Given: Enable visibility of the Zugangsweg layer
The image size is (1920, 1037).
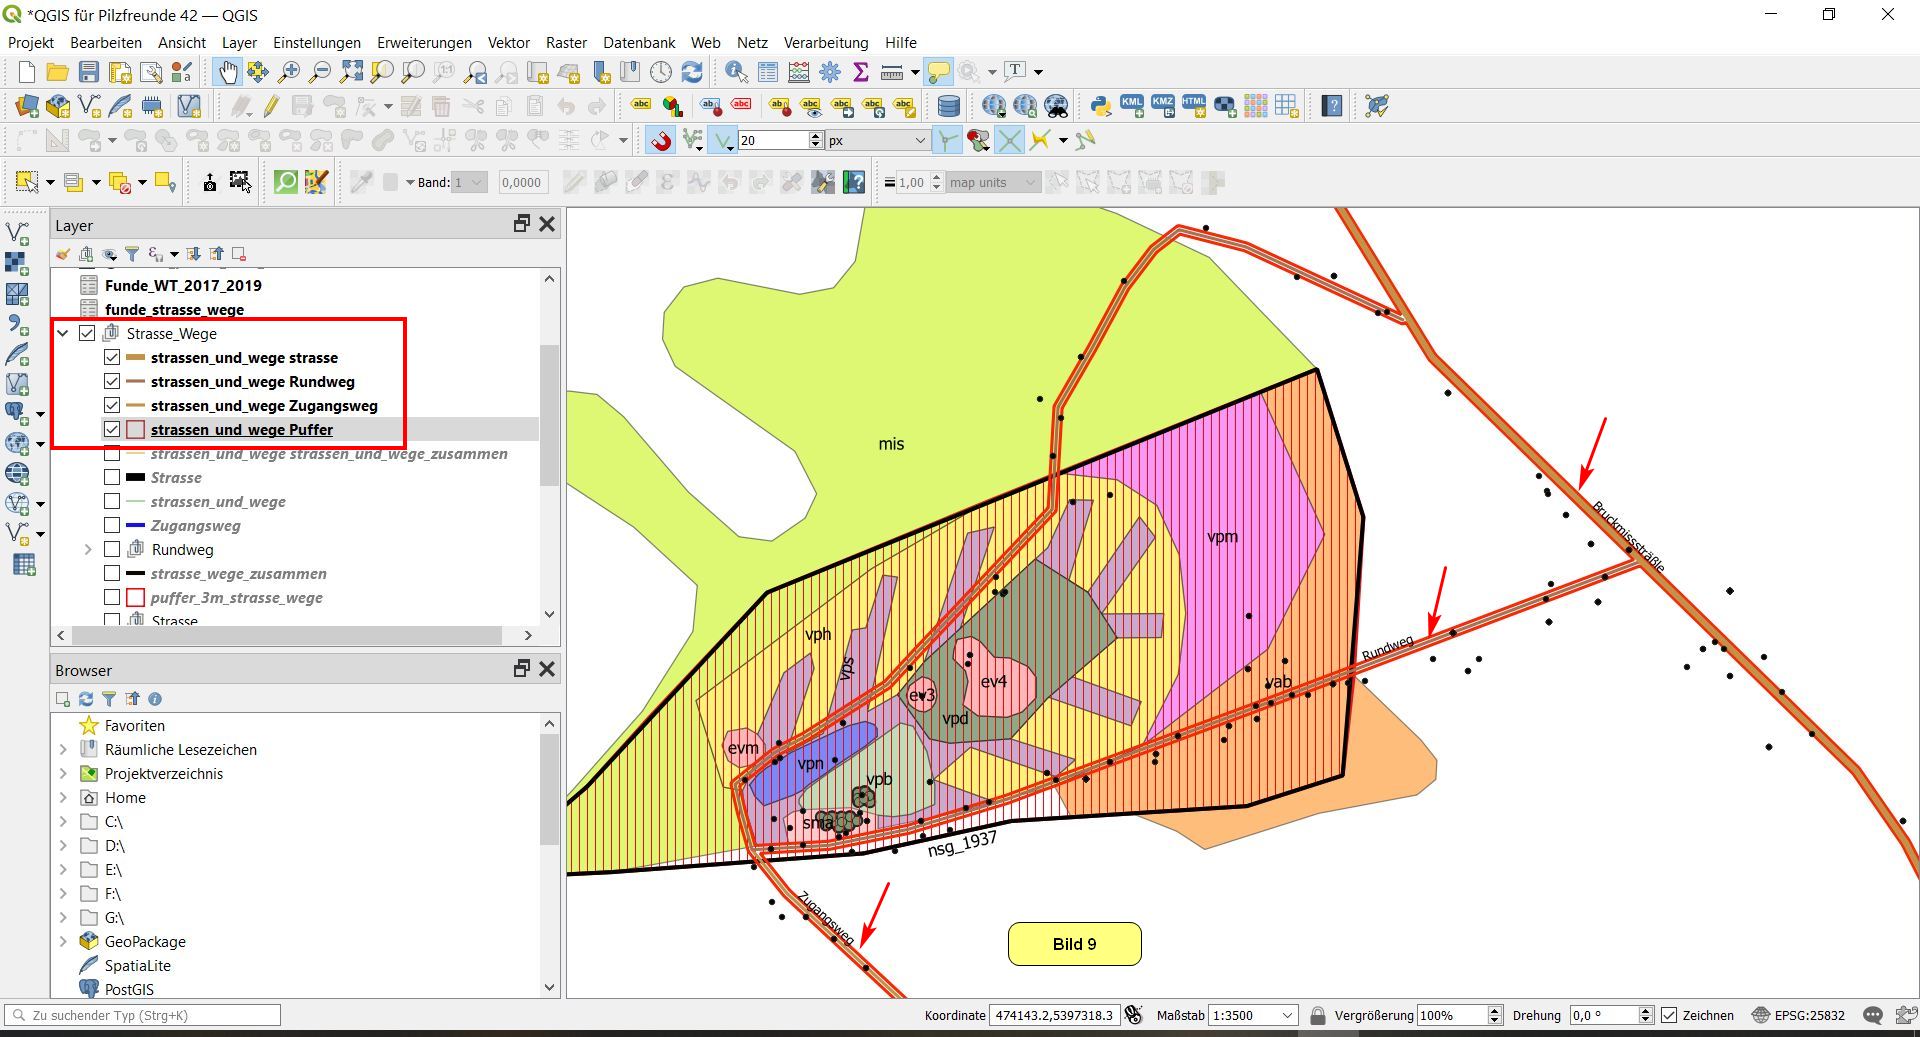Looking at the screenshot, I should click(x=112, y=526).
